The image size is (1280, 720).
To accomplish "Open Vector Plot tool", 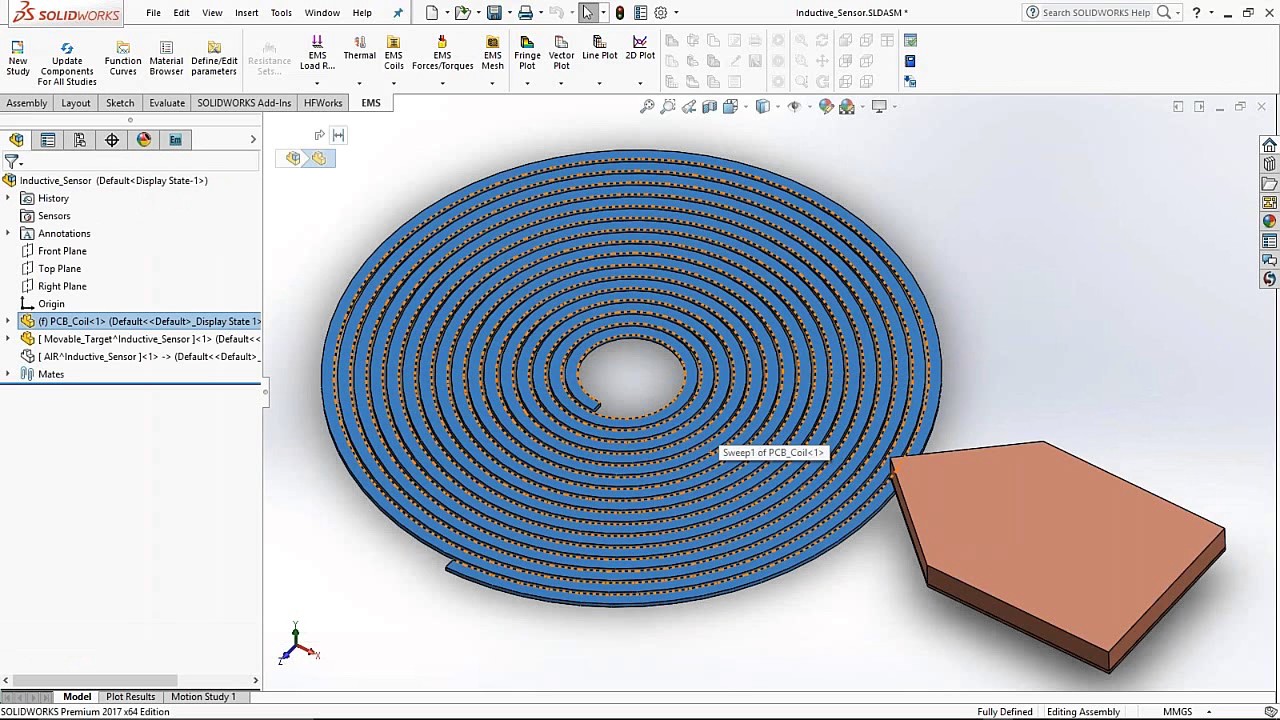I will click(561, 54).
